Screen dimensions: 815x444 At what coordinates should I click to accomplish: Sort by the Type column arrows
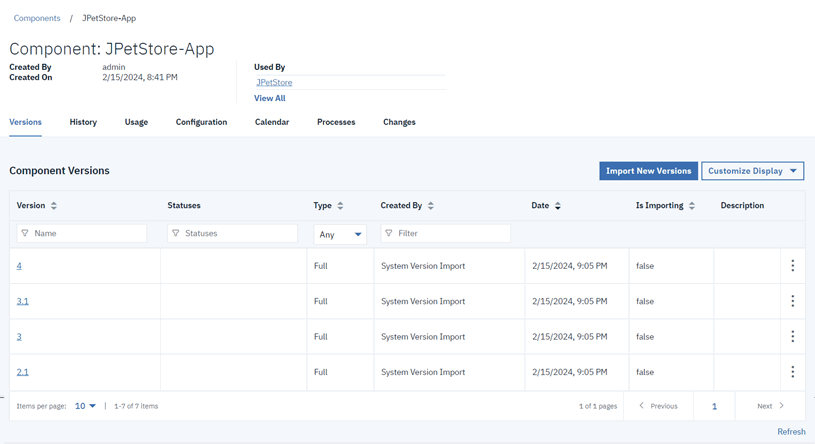tap(340, 206)
